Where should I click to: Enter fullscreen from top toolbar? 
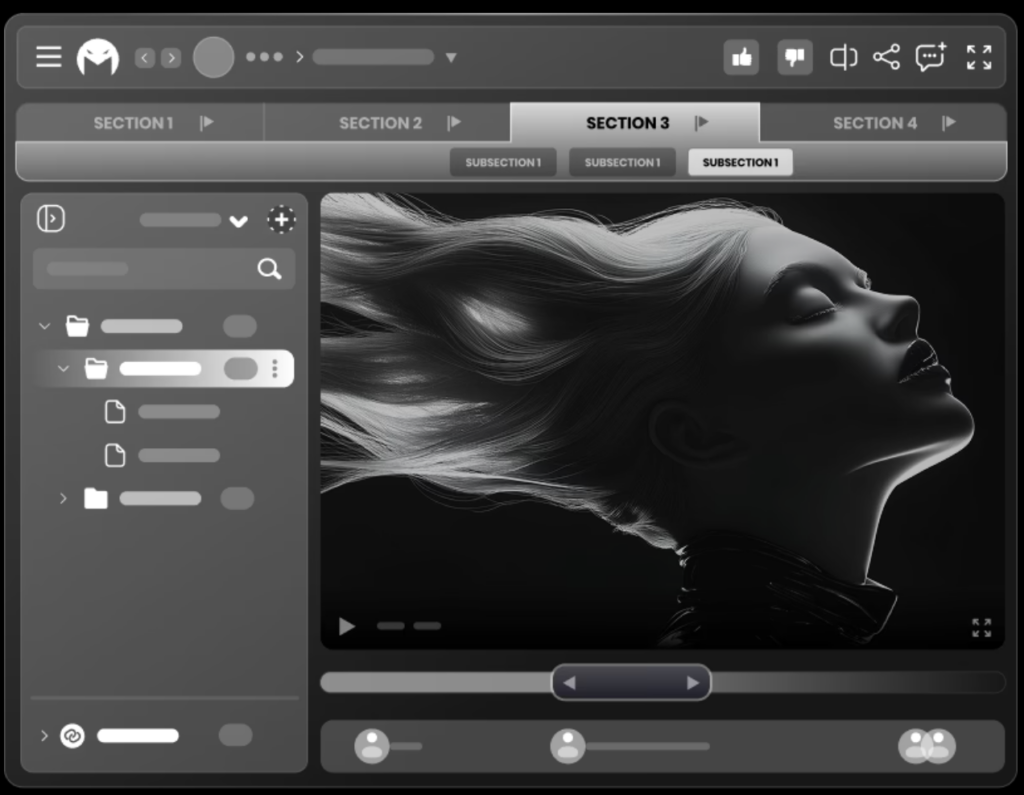979,57
